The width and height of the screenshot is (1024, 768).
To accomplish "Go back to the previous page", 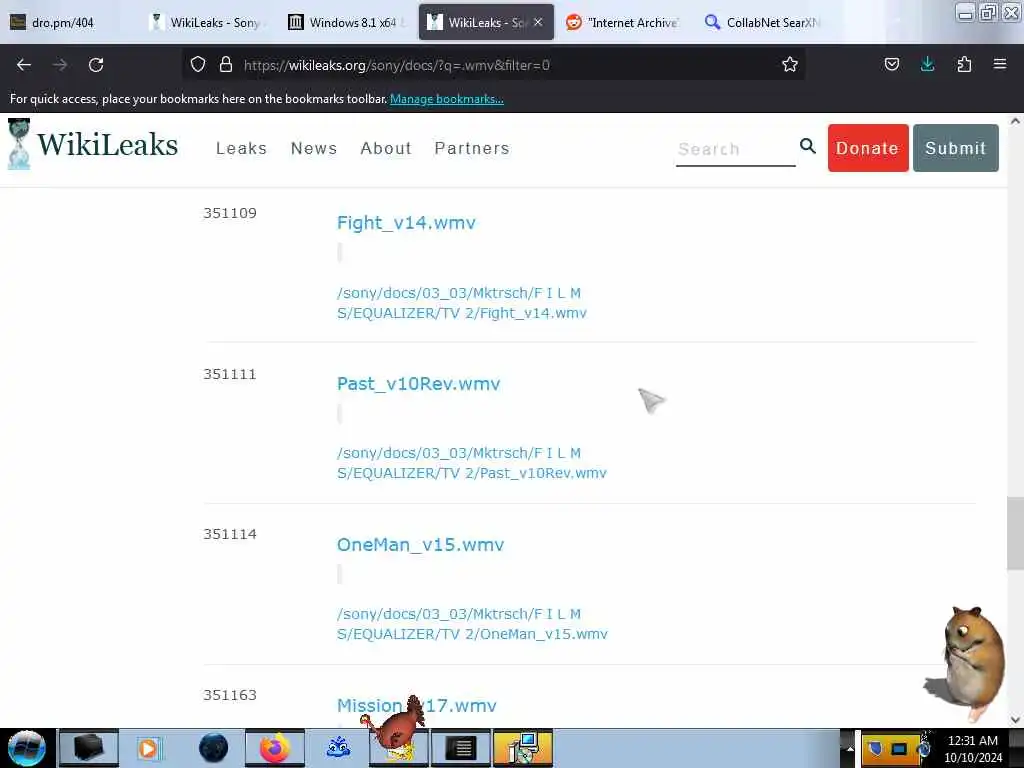I will pos(24,65).
